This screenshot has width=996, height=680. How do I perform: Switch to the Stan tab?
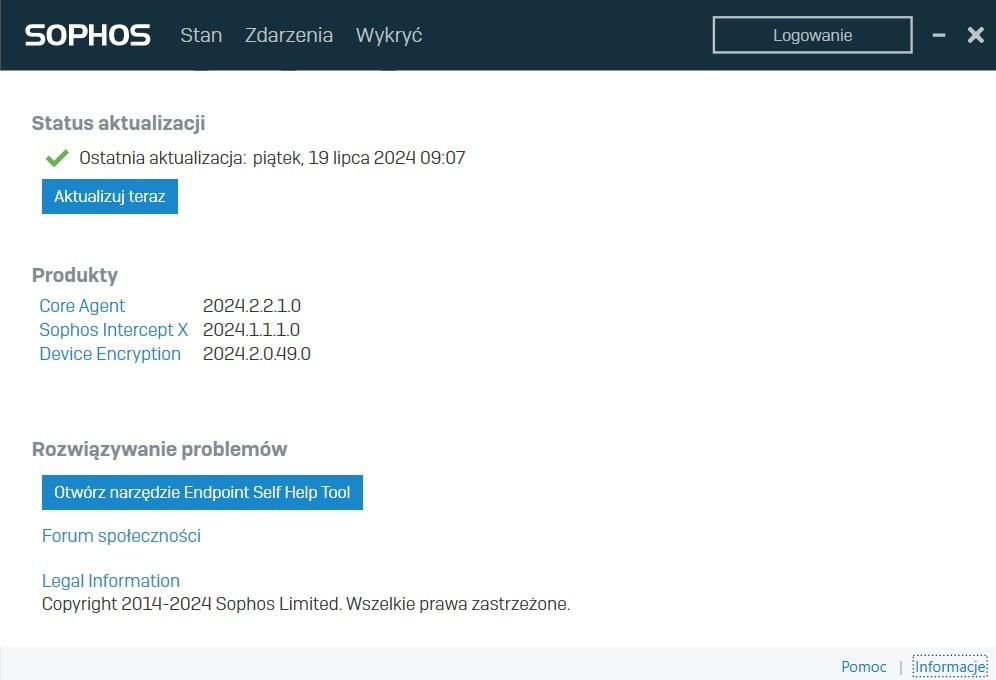click(201, 35)
